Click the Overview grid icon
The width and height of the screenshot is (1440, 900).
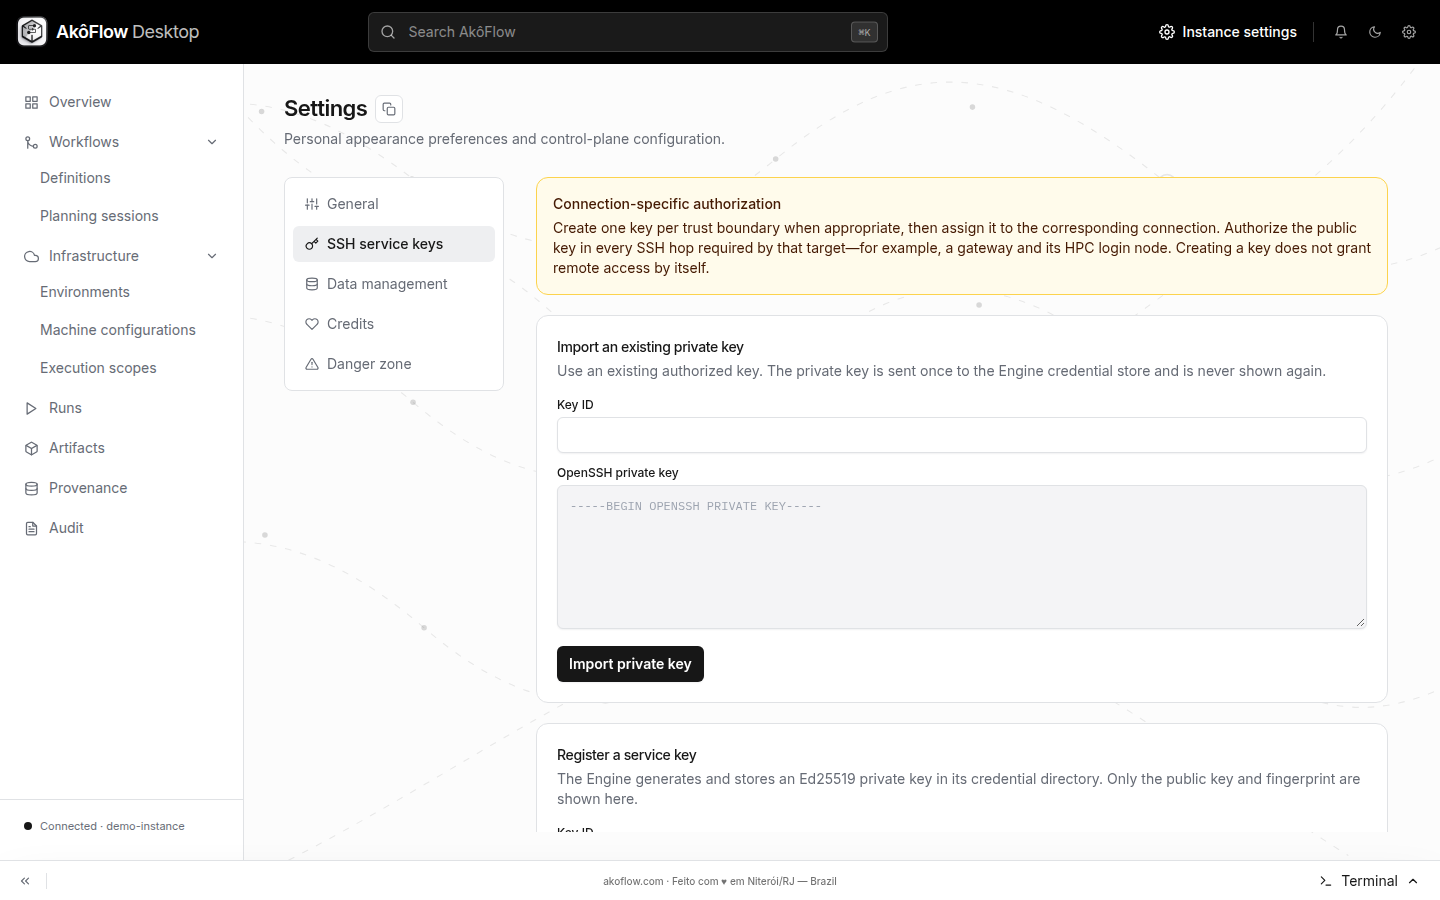click(32, 102)
